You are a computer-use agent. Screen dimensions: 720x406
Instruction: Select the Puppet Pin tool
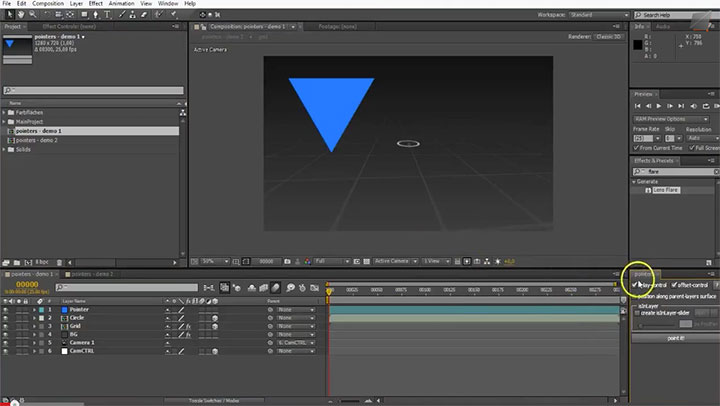pos(174,15)
